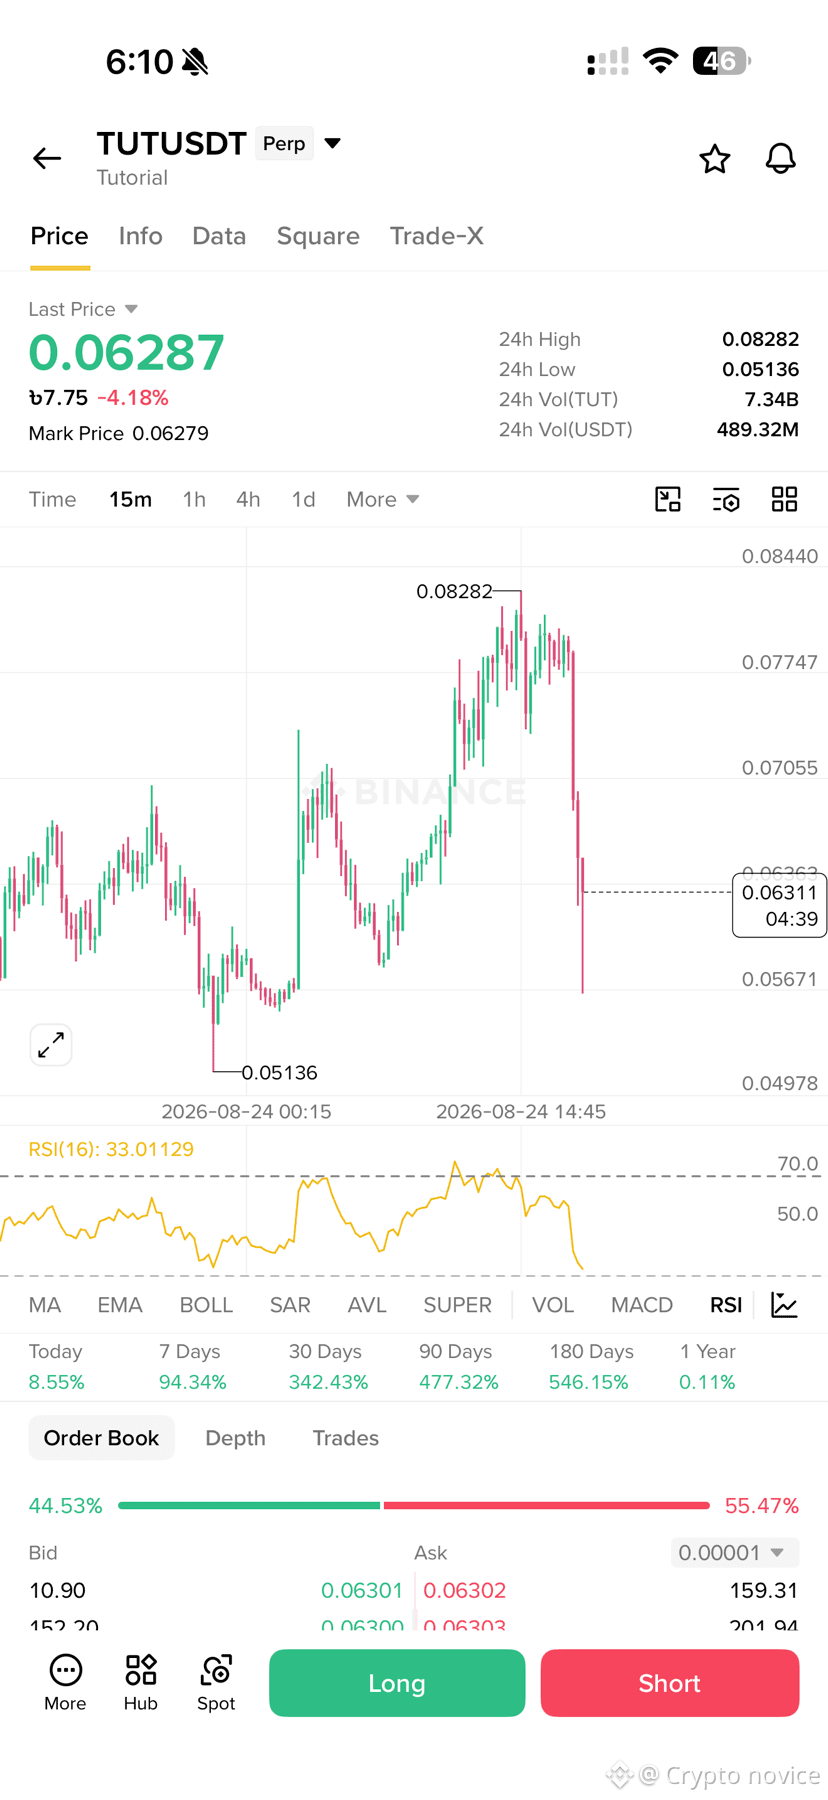
Task: Tap the 7 Days 94.34% performance
Action: pyautogui.click(x=192, y=1367)
